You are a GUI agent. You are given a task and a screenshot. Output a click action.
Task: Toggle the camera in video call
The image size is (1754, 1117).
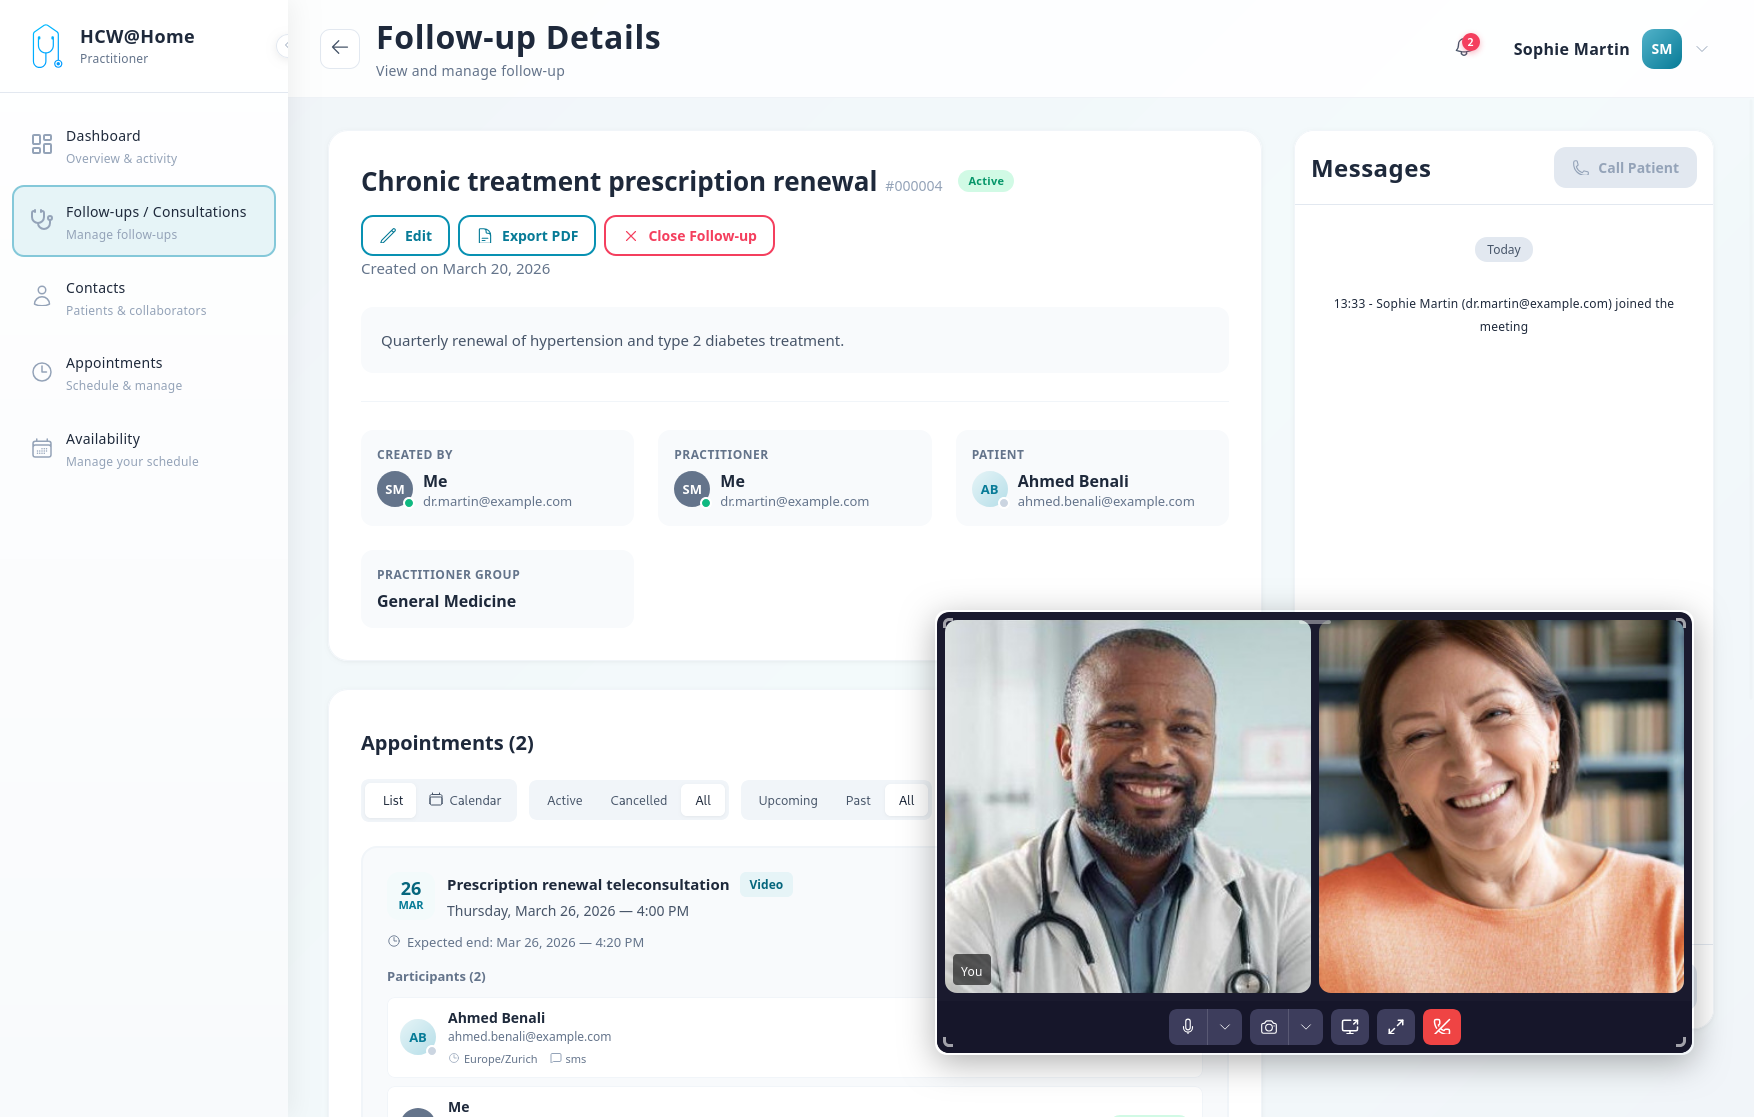point(1269,1027)
